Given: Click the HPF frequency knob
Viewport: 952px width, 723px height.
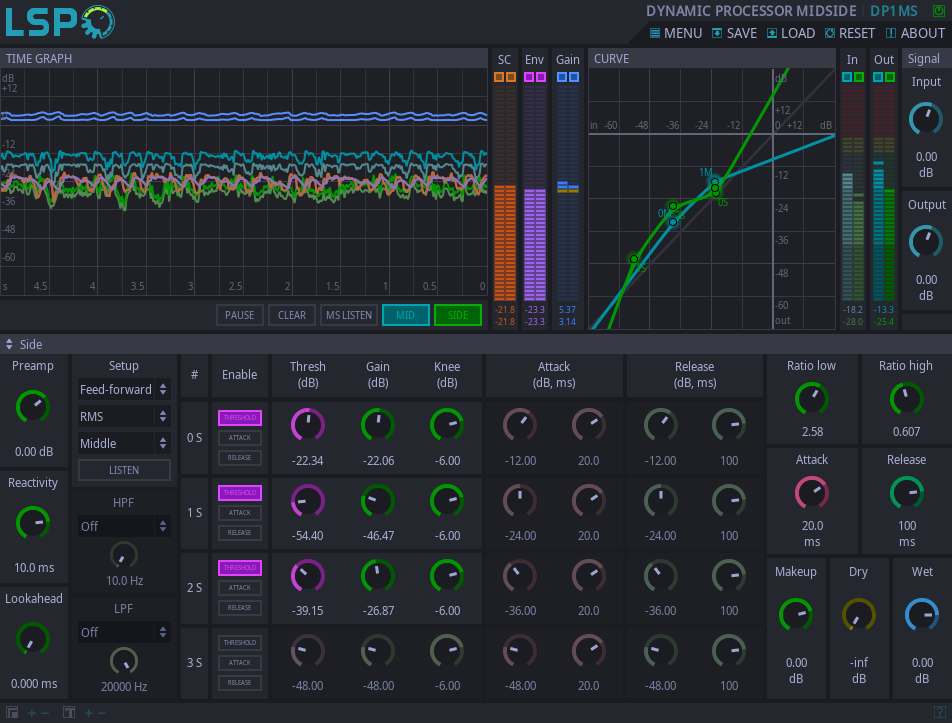Looking at the screenshot, I should pyautogui.click(x=124, y=555).
